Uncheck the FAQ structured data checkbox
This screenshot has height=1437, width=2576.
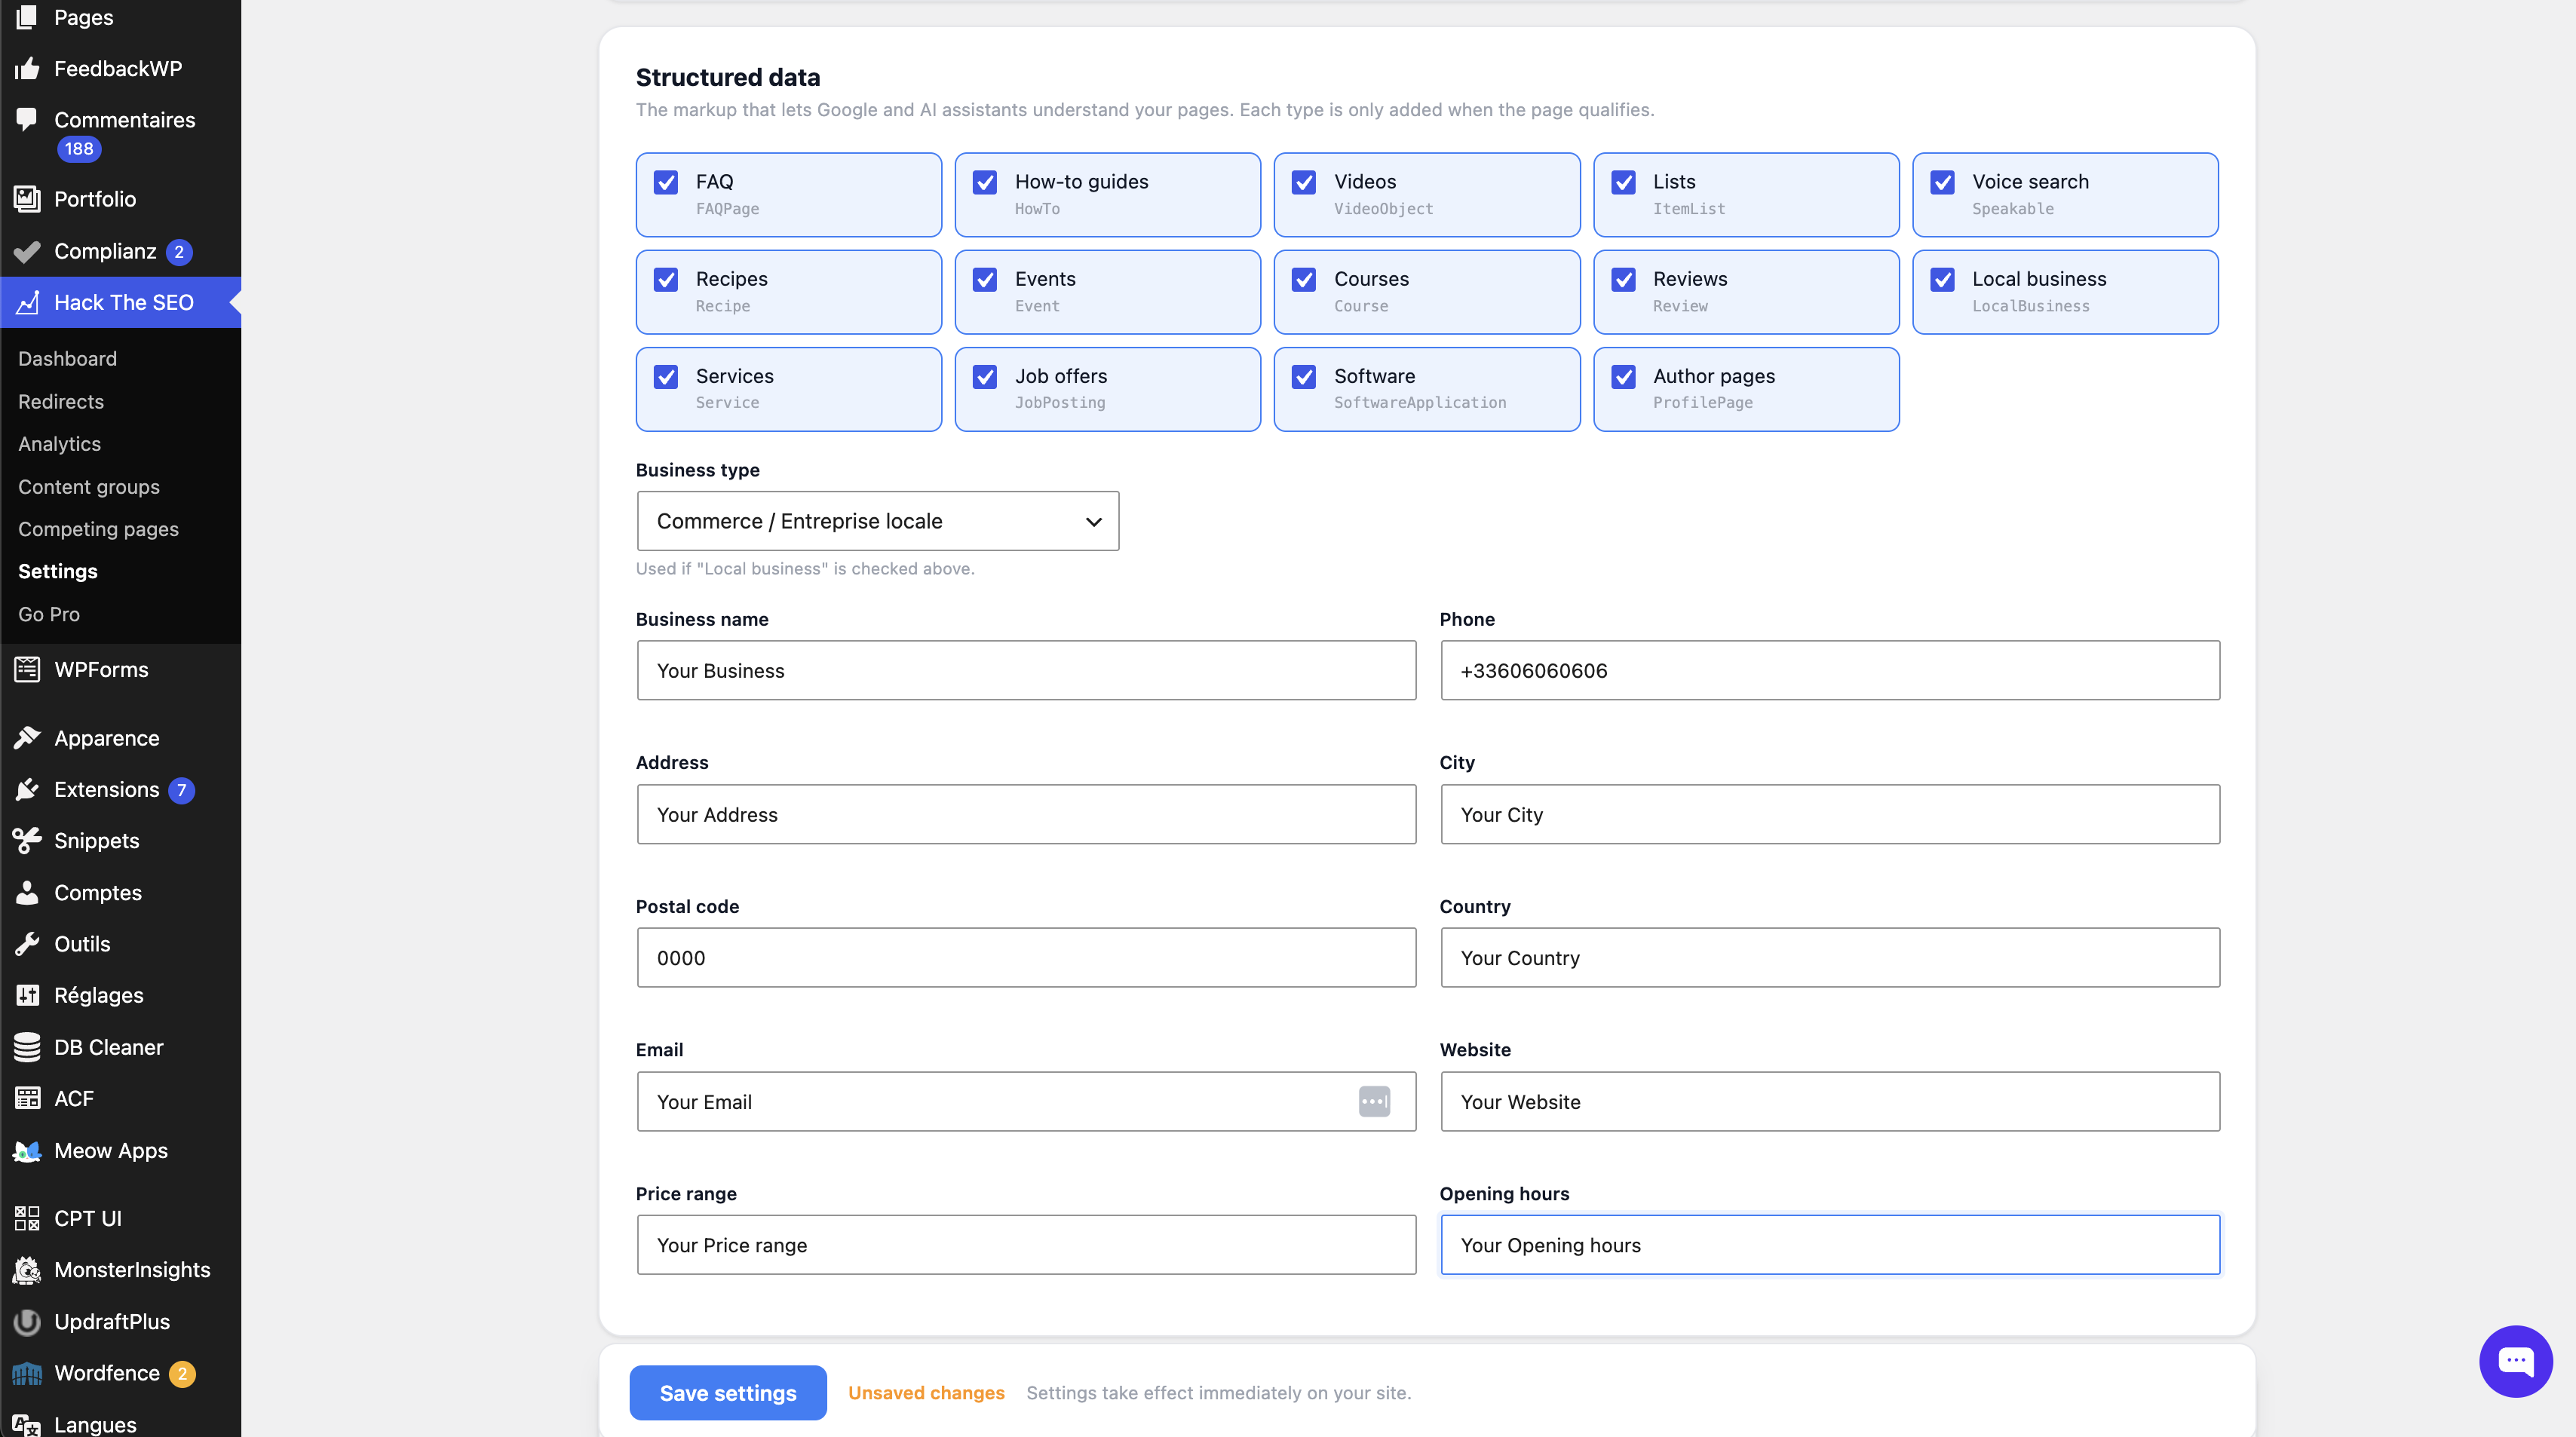click(x=666, y=182)
